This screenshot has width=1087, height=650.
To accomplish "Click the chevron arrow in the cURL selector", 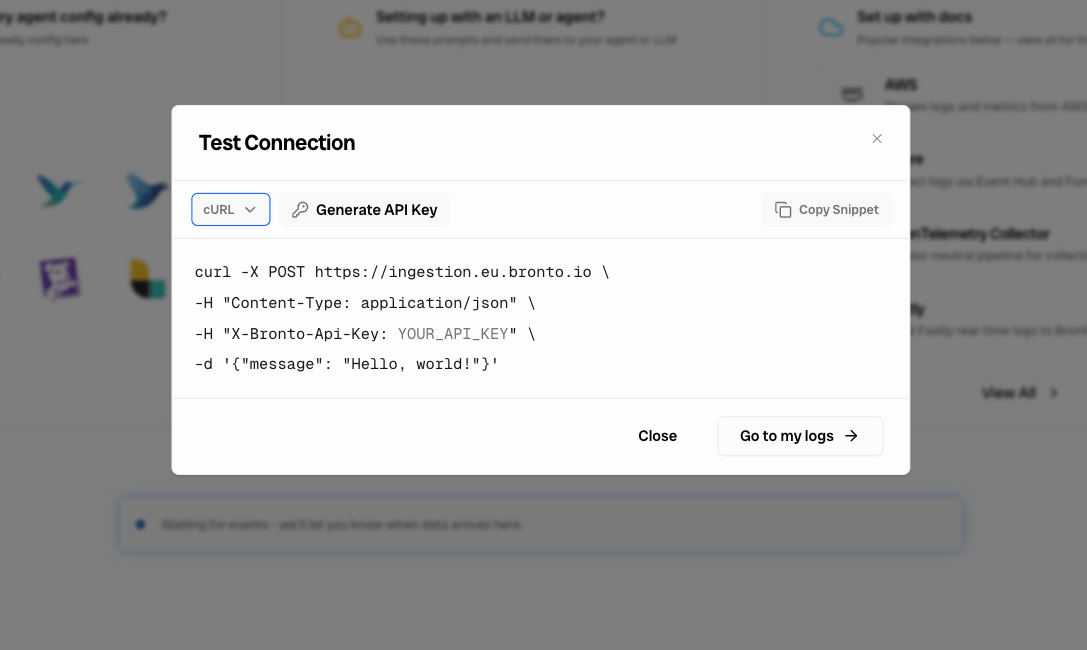I will click(250, 209).
